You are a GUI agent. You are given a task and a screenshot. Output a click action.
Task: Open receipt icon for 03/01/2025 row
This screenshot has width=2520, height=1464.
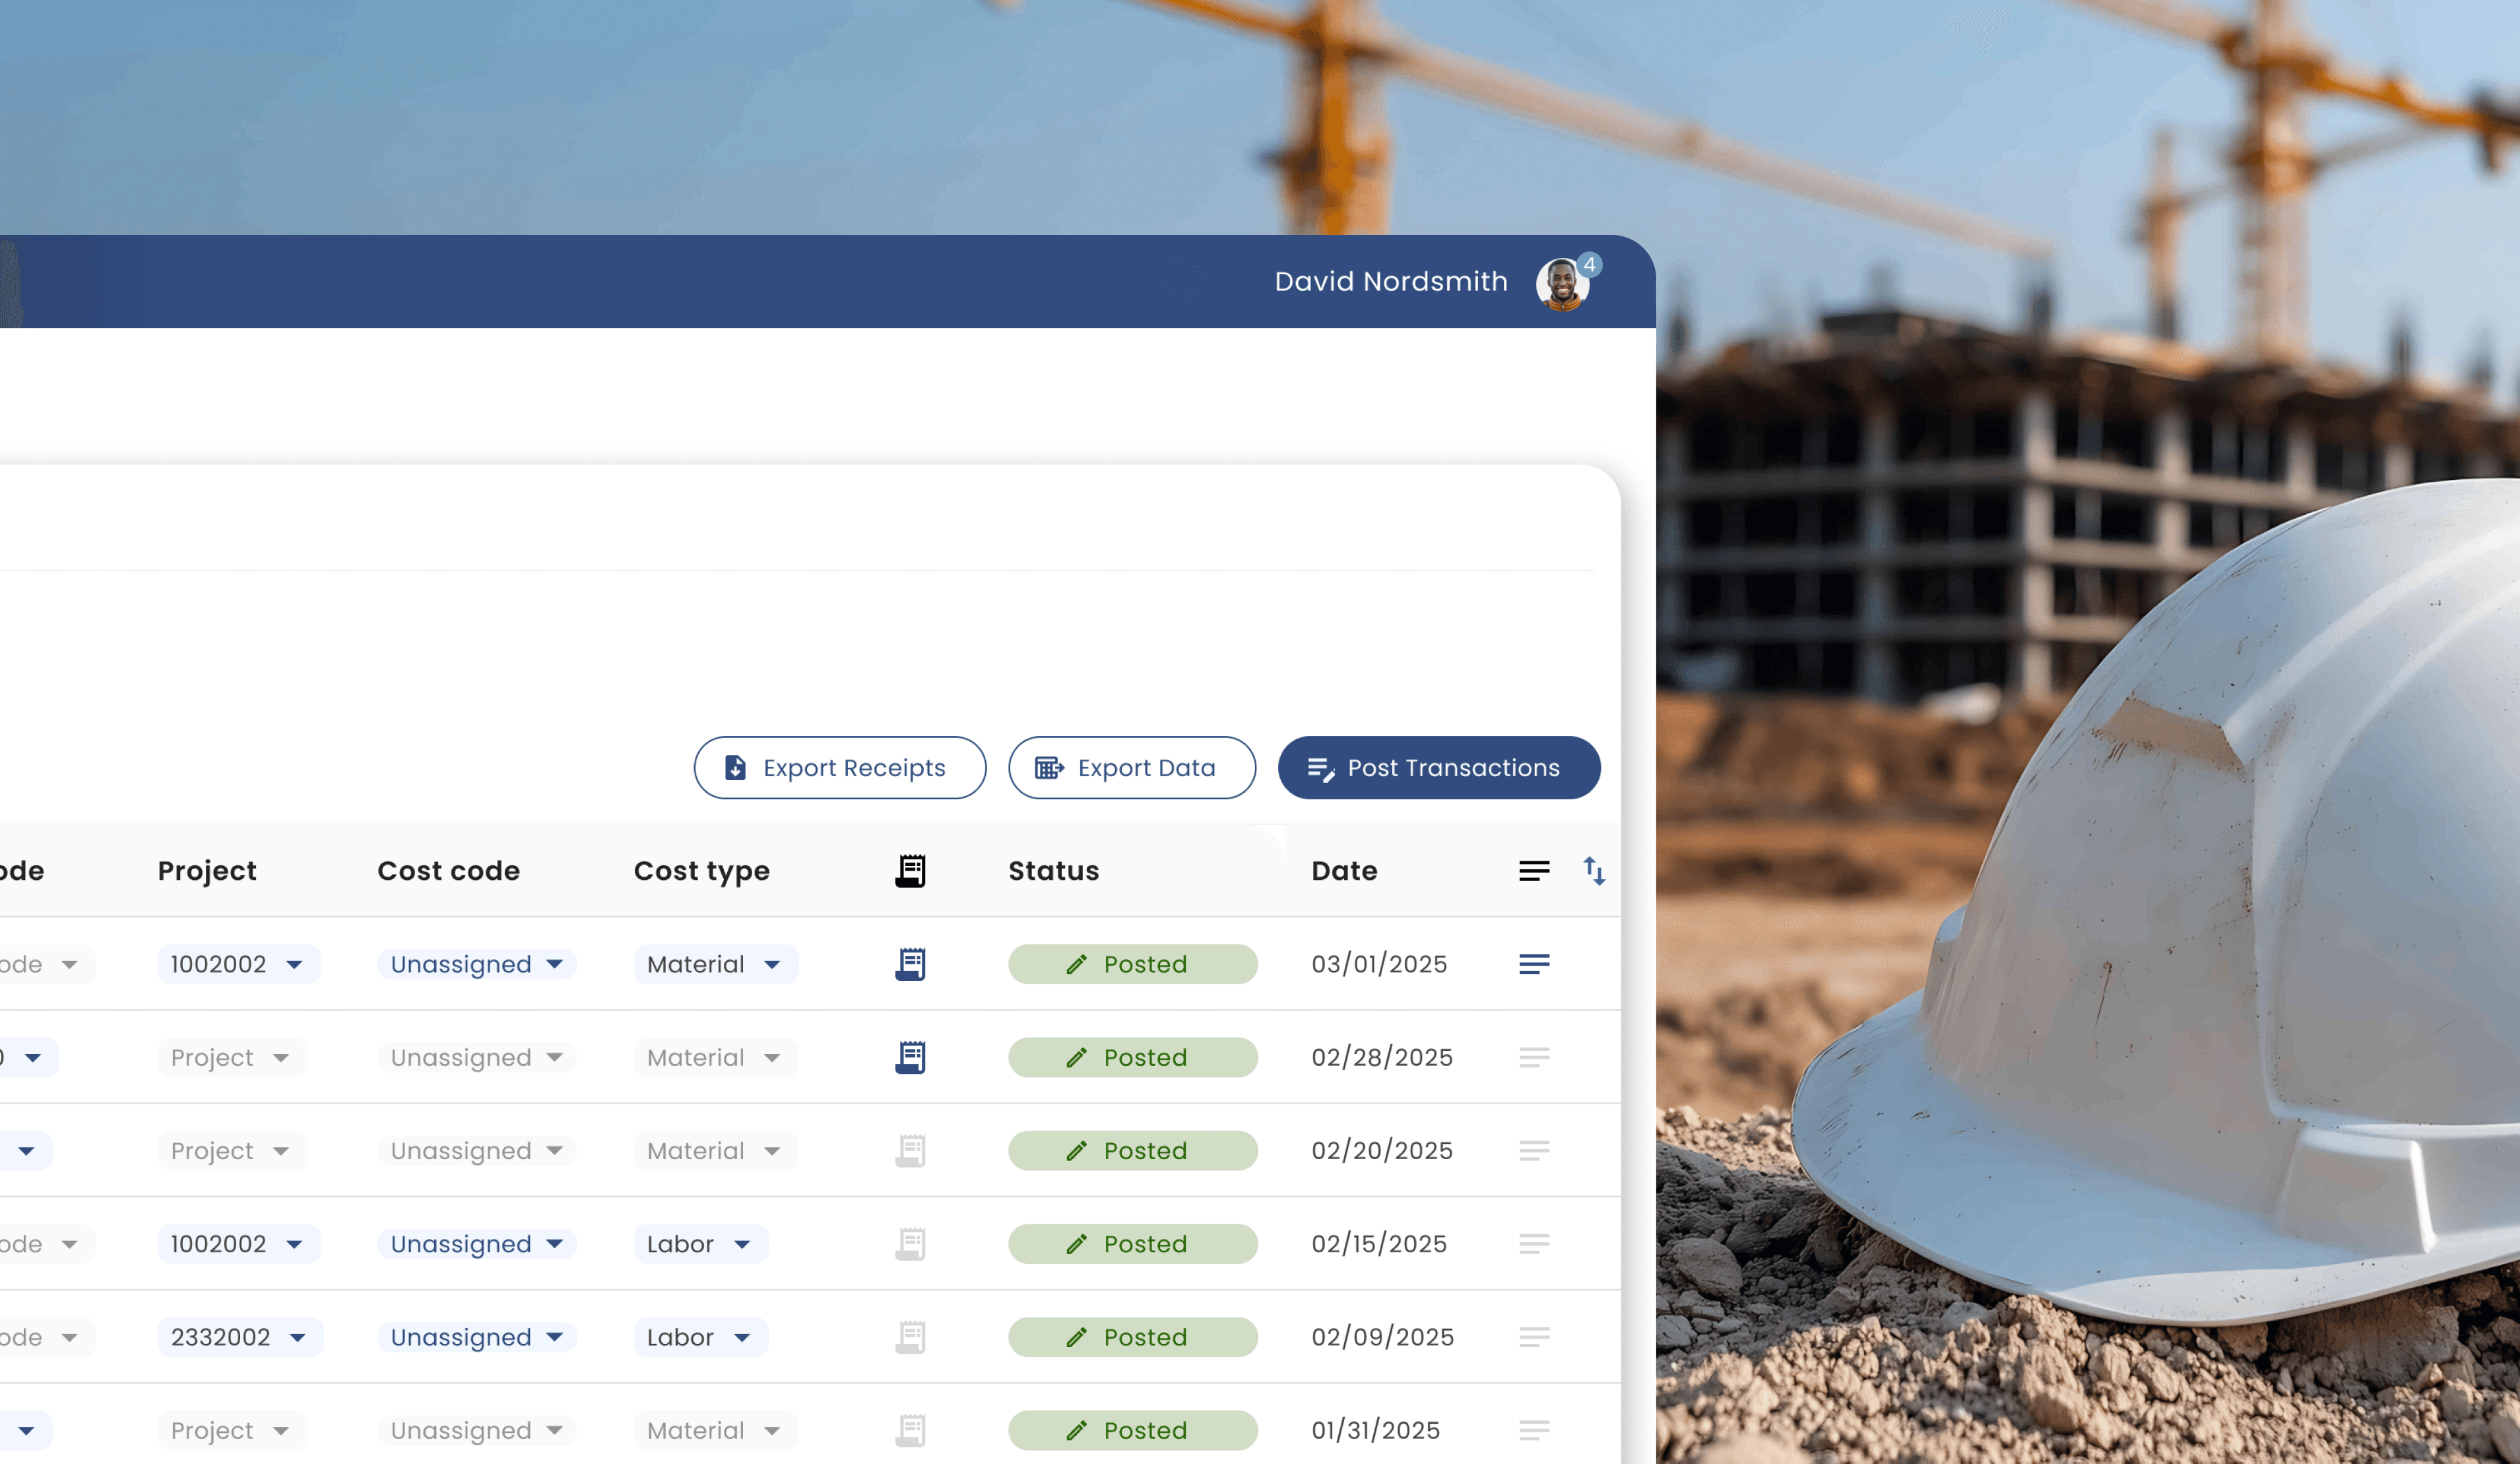point(910,964)
